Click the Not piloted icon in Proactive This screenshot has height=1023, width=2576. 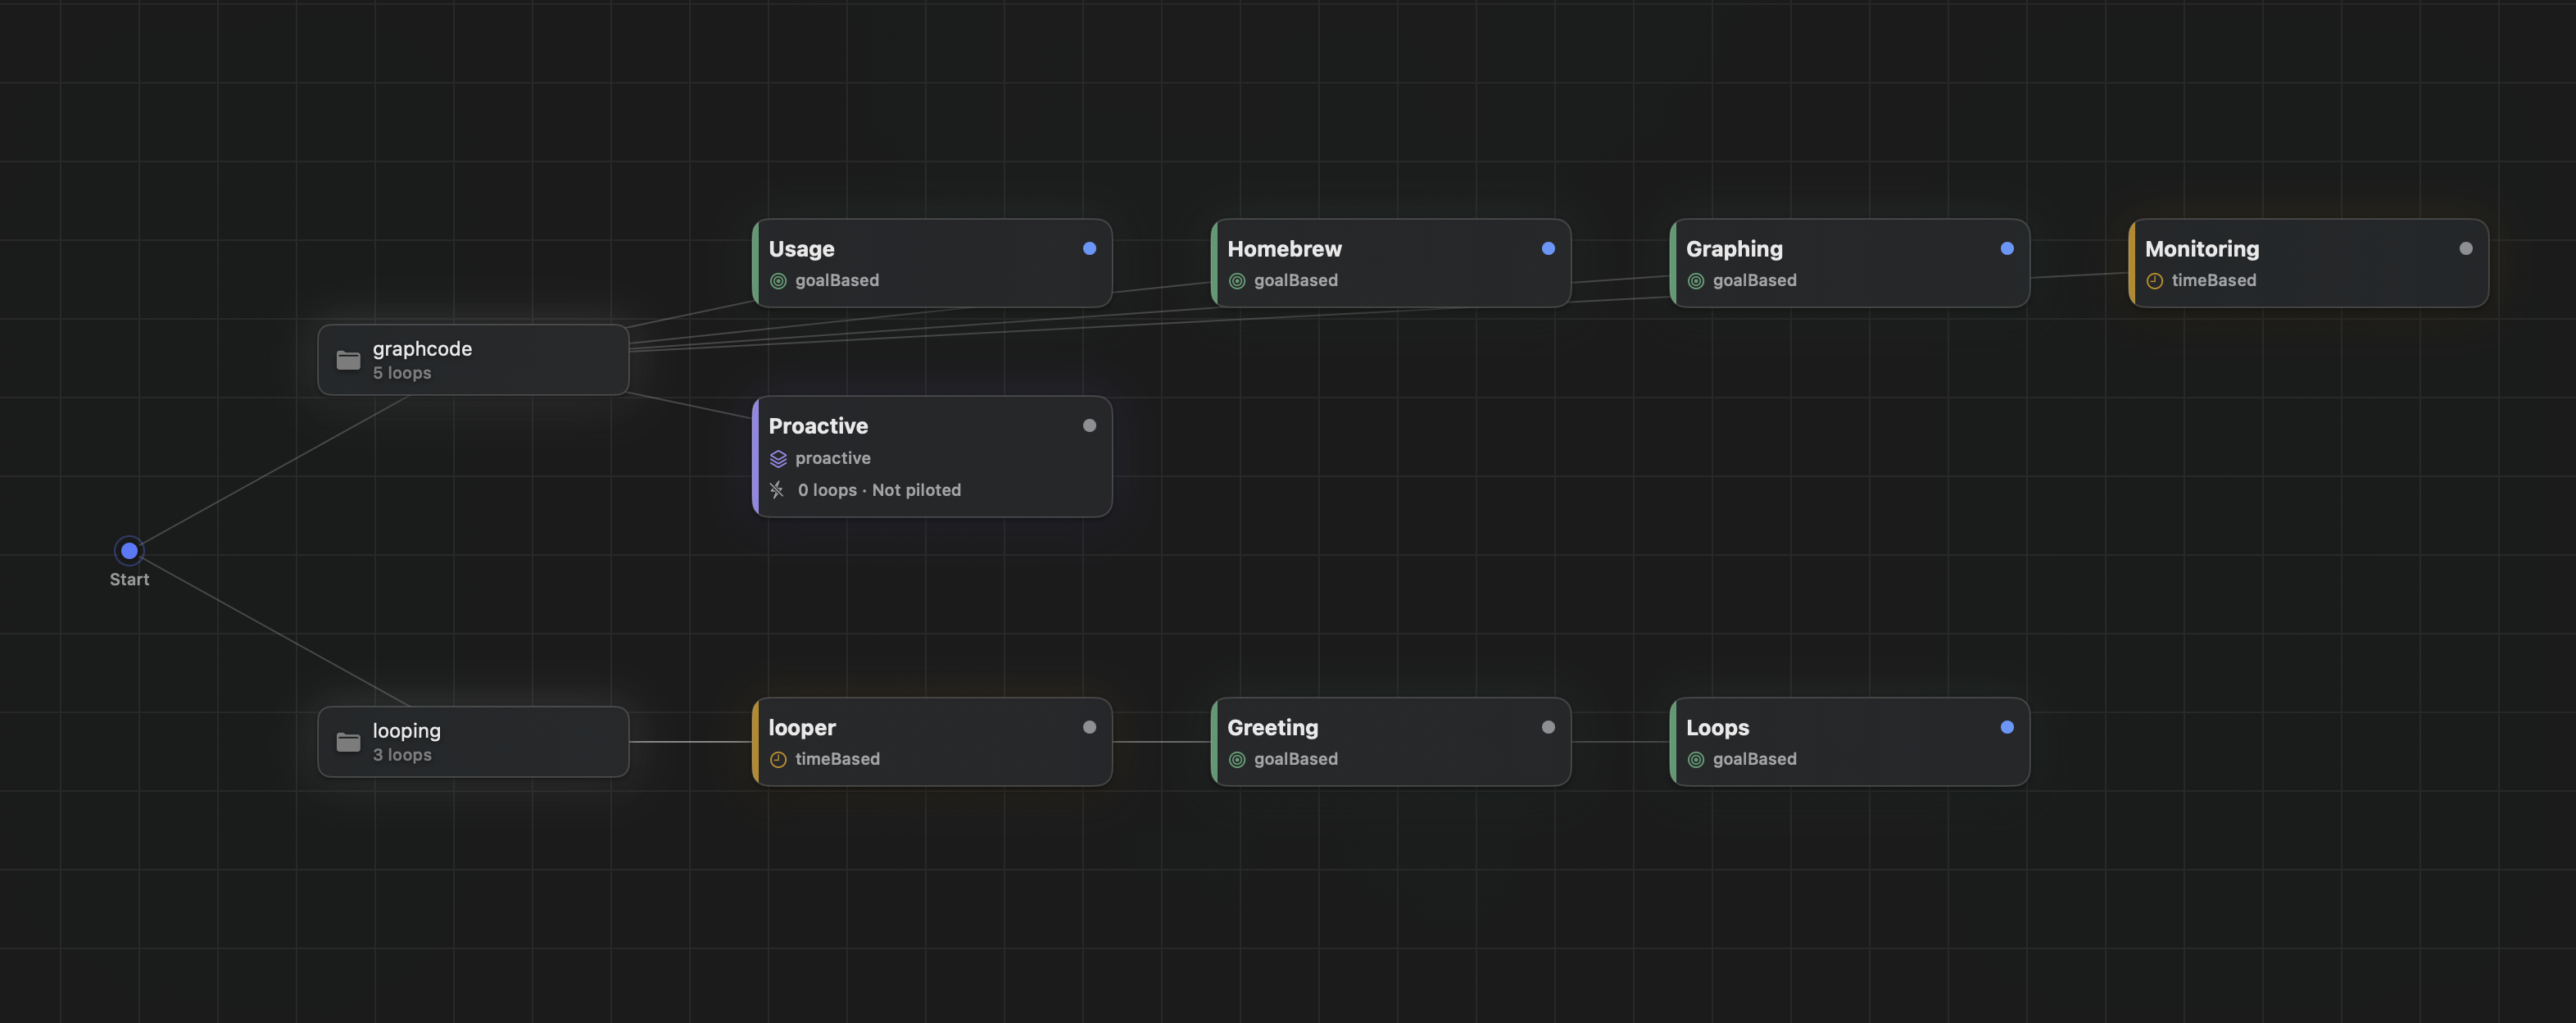[777, 490]
